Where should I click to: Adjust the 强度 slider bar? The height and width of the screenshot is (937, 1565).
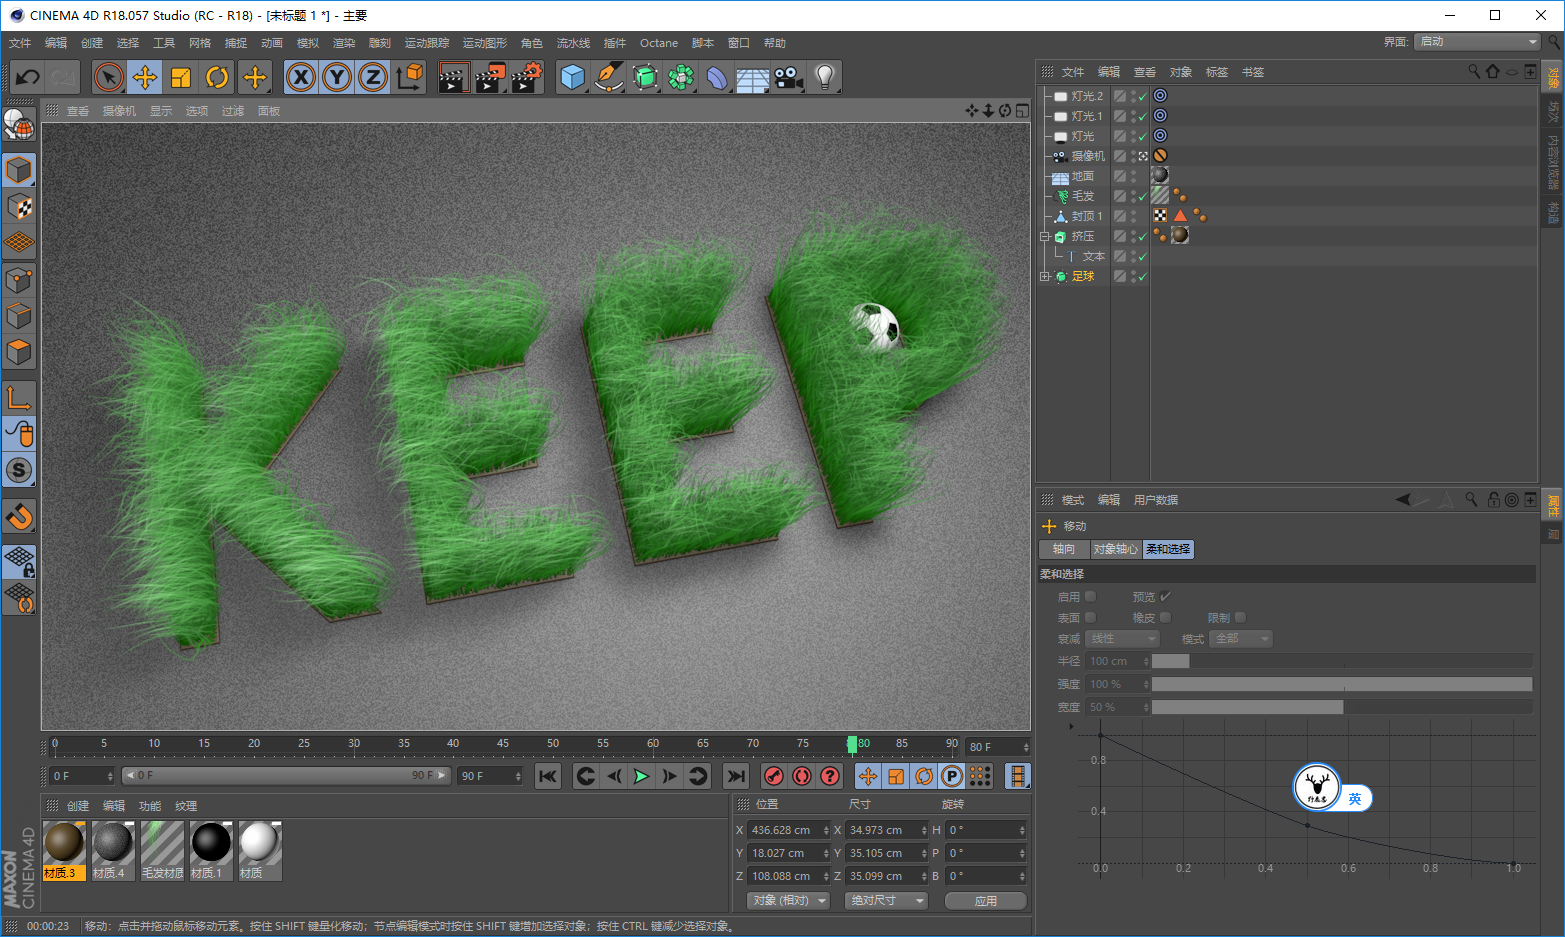click(1342, 684)
